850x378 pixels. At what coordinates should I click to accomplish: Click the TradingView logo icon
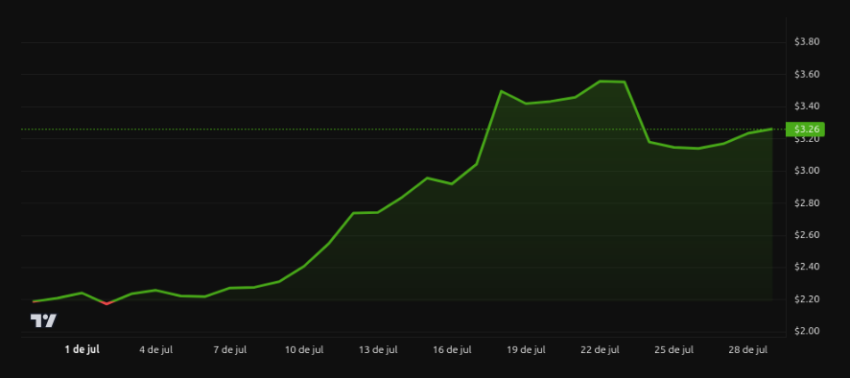tap(43, 321)
